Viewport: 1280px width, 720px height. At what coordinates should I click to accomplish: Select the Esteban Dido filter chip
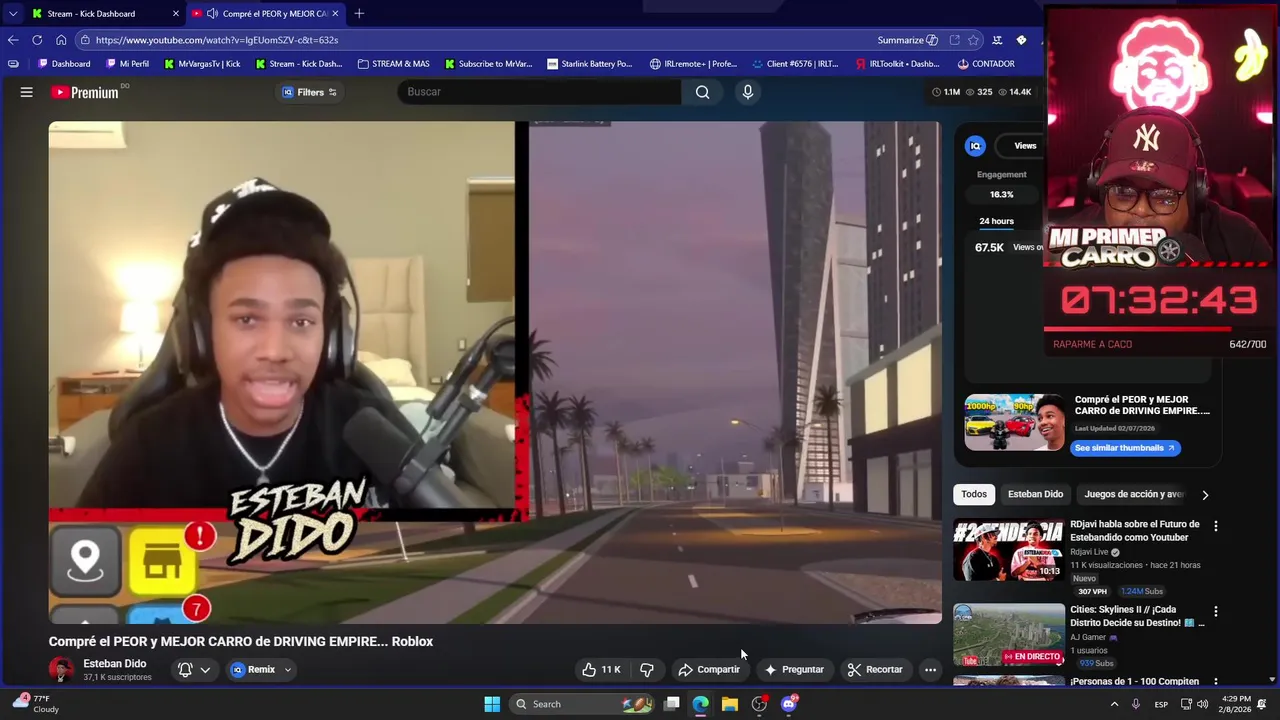point(1035,494)
